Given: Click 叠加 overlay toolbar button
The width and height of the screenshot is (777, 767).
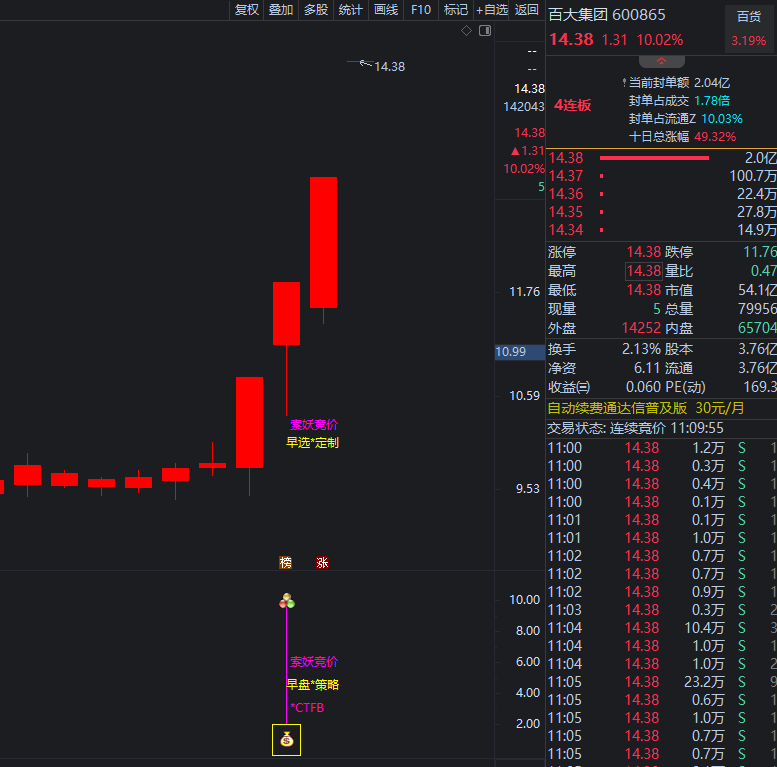Looking at the screenshot, I should tap(281, 10).
